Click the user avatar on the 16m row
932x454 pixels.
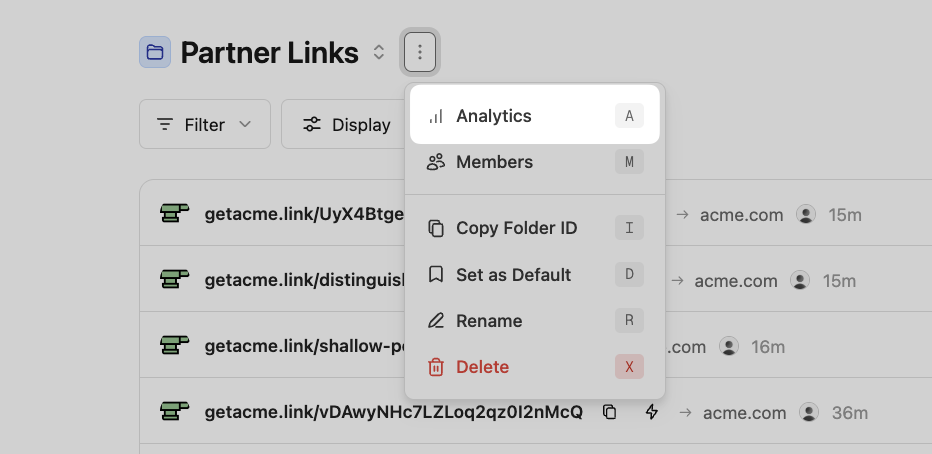coord(729,346)
